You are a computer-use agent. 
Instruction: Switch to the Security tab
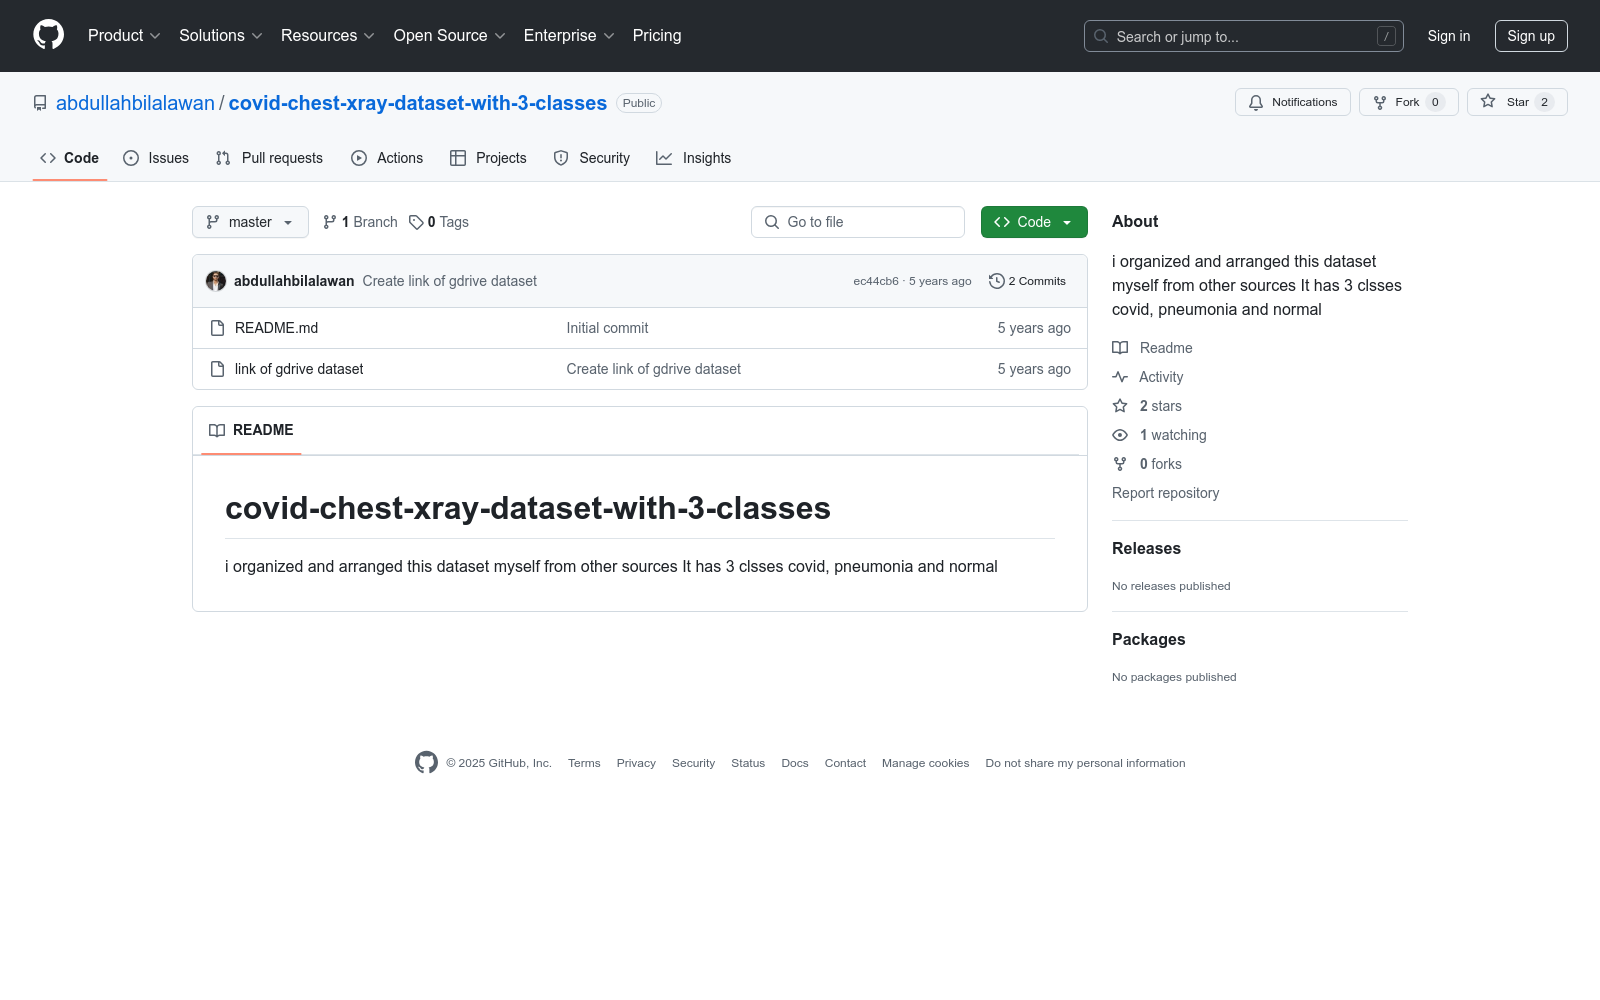tap(592, 158)
